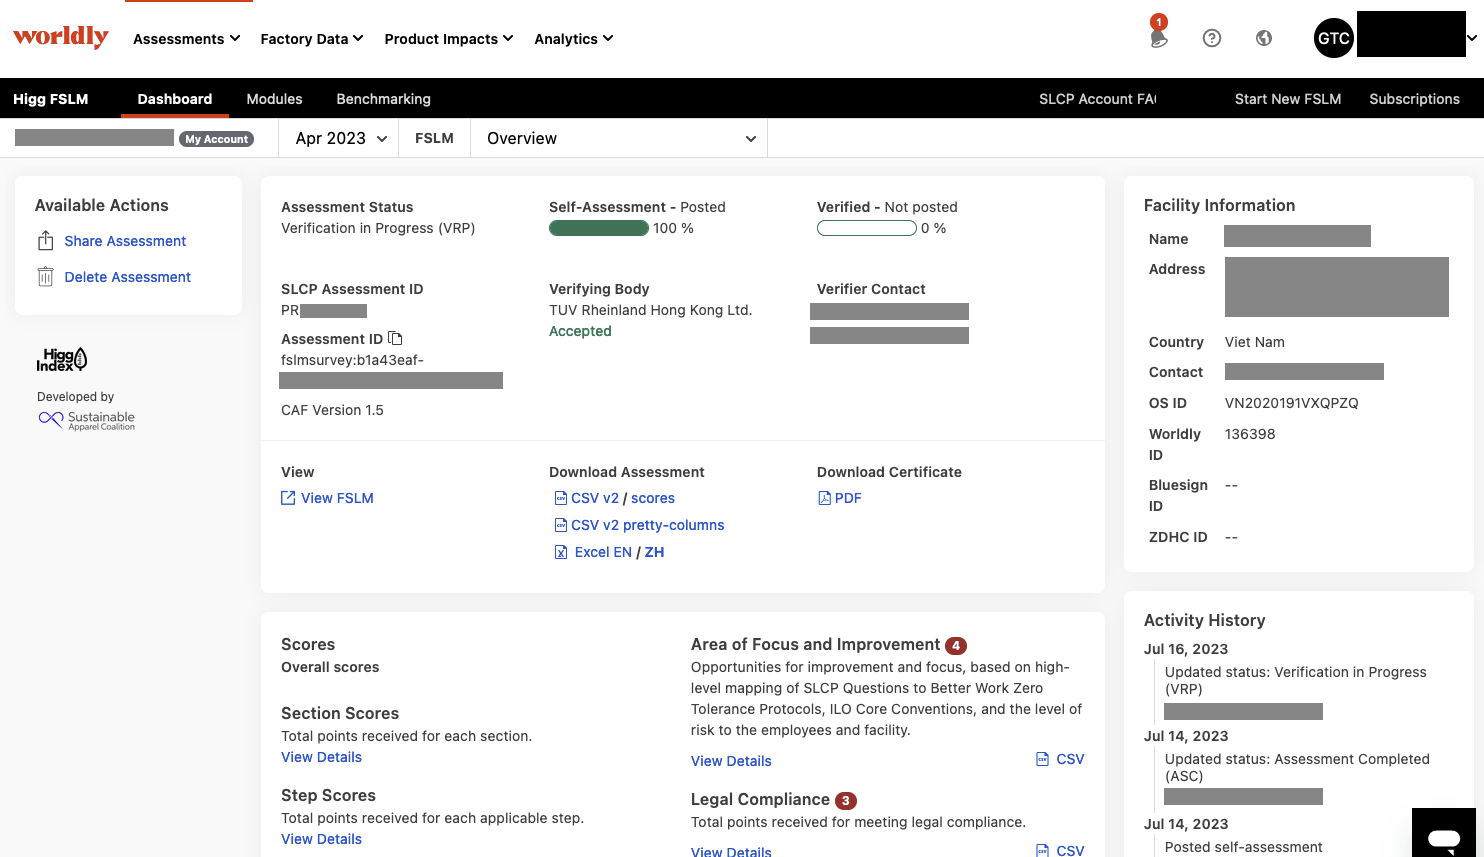Click the Excel file icon beside Excel EN

[x=561, y=552]
